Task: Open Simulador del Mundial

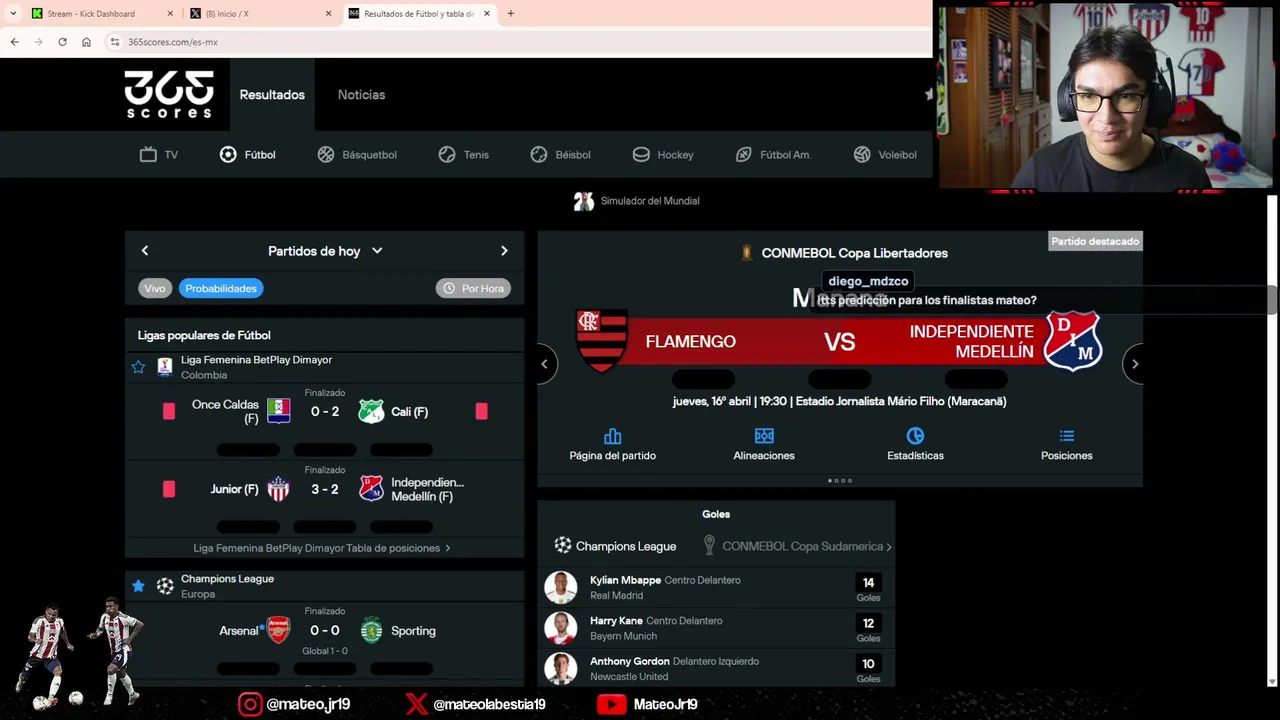Action: point(637,201)
